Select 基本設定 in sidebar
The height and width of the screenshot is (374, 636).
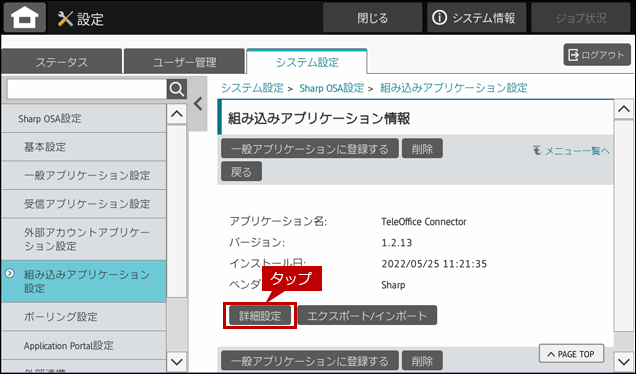pyautogui.click(x=84, y=147)
